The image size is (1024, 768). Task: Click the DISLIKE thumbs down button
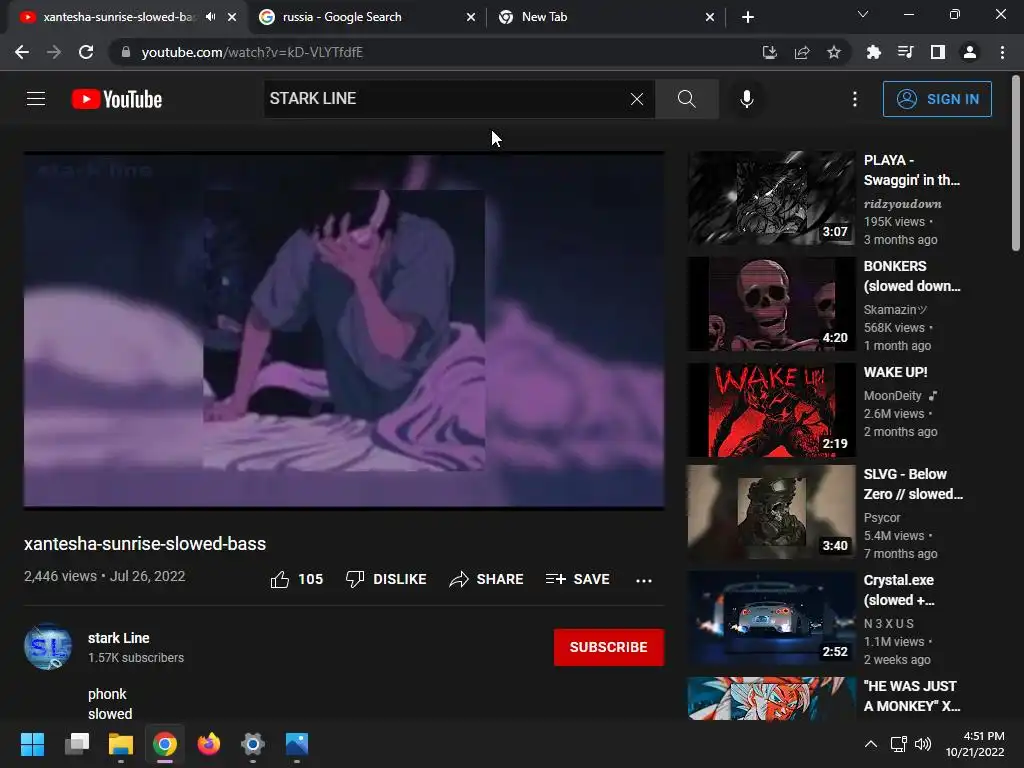386,579
